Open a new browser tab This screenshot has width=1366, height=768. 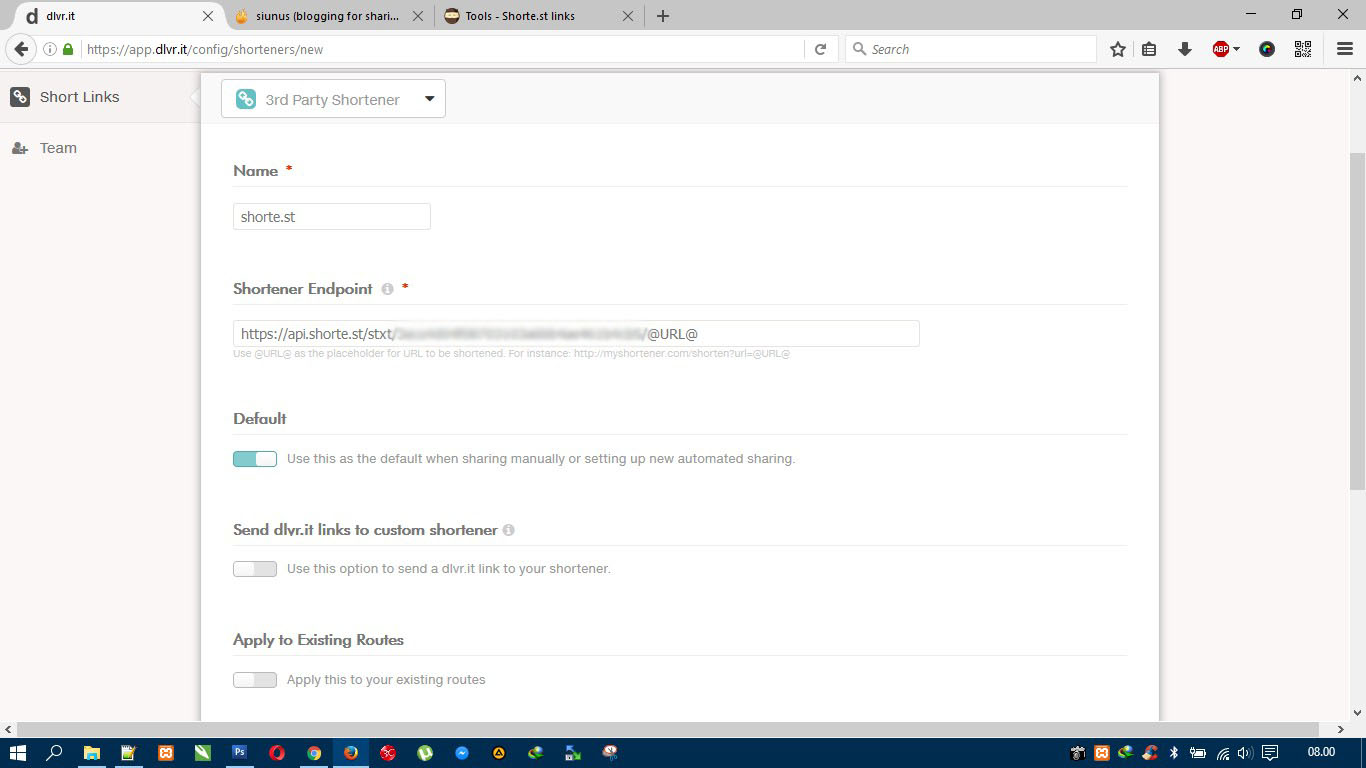663,16
